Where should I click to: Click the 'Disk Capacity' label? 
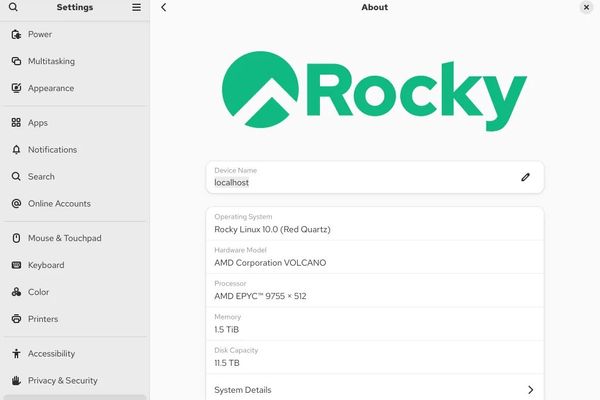tap(236, 350)
